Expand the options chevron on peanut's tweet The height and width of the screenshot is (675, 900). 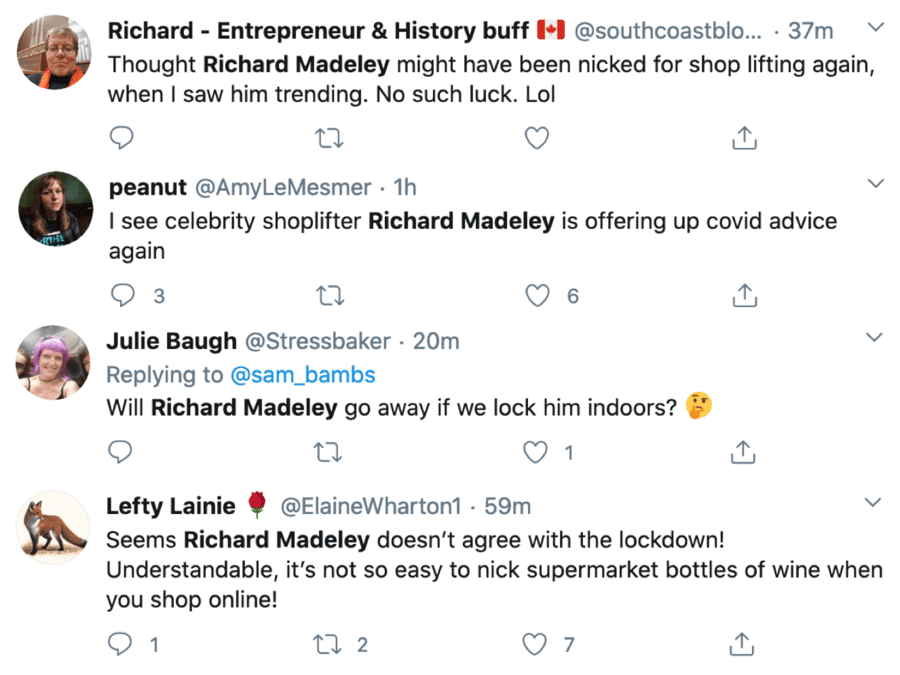coord(874,183)
